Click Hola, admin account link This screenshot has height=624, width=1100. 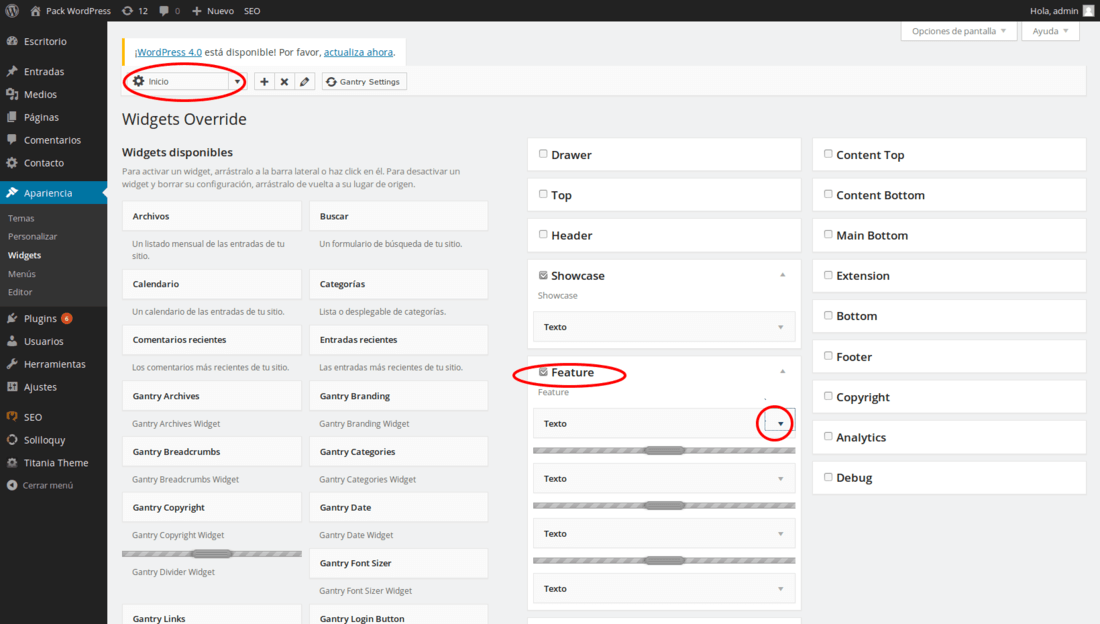click(x=1053, y=11)
